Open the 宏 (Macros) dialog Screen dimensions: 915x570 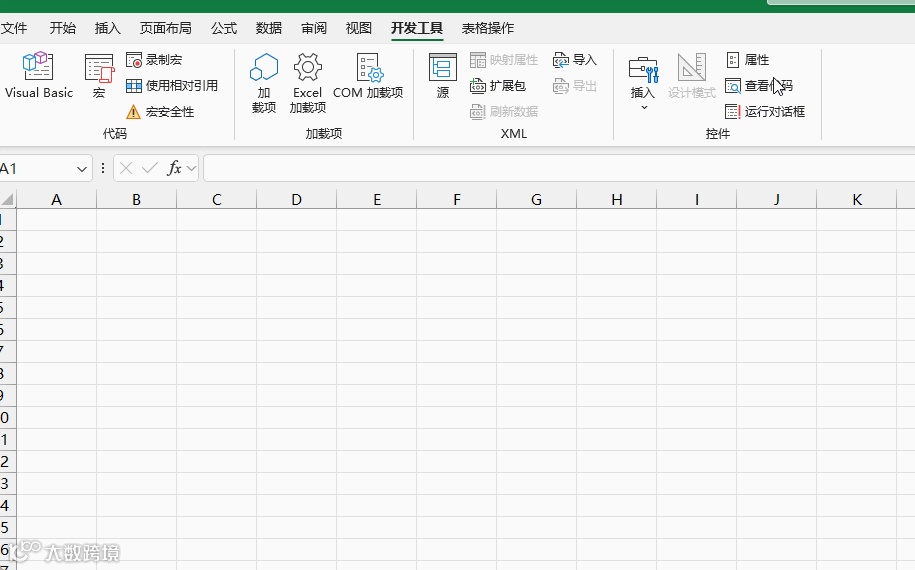99,76
